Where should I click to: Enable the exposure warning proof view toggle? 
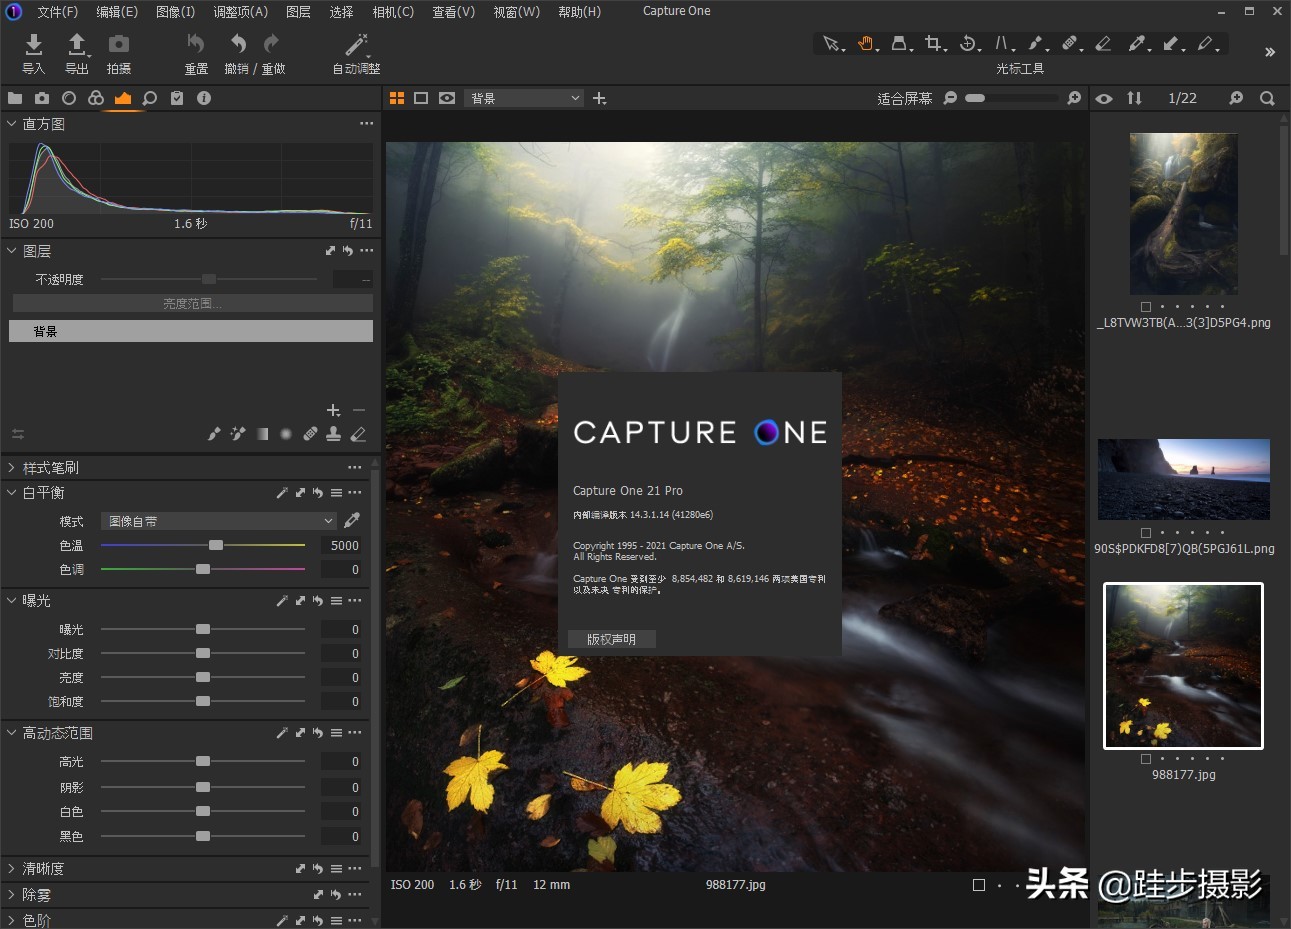click(447, 97)
